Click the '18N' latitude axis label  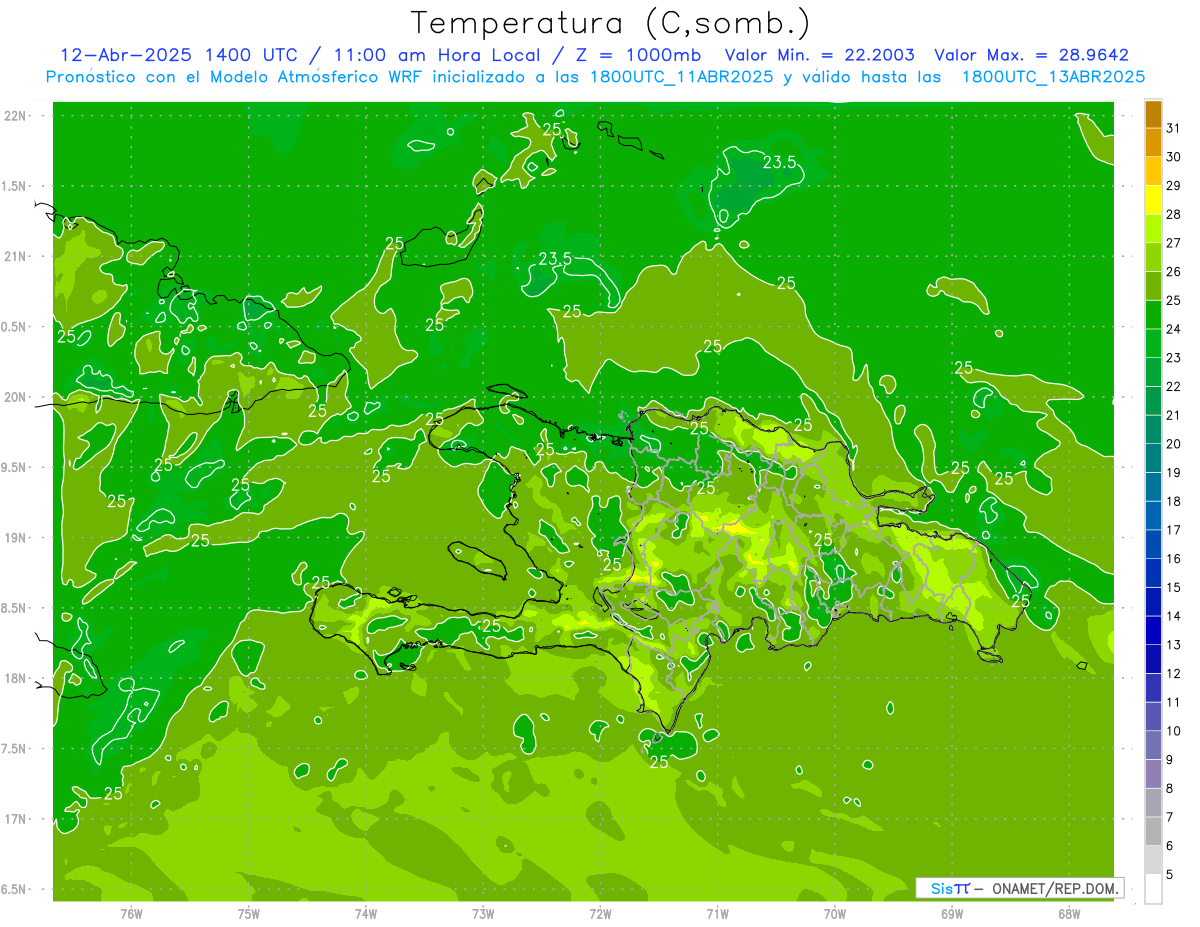click(14, 678)
